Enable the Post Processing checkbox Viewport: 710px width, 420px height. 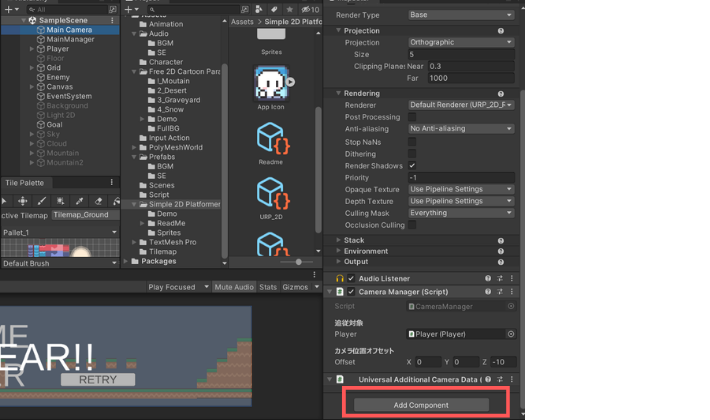(x=412, y=117)
